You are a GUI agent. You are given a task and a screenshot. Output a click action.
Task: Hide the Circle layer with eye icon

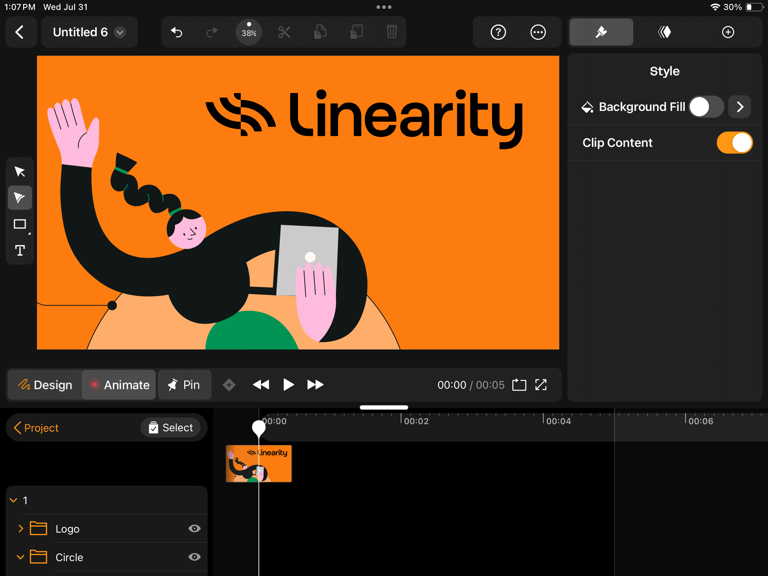point(194,557)
